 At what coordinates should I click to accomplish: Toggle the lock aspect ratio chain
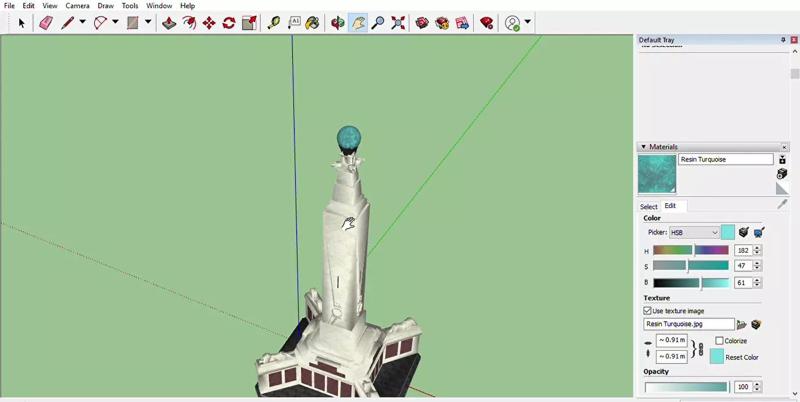coord(701,349)
